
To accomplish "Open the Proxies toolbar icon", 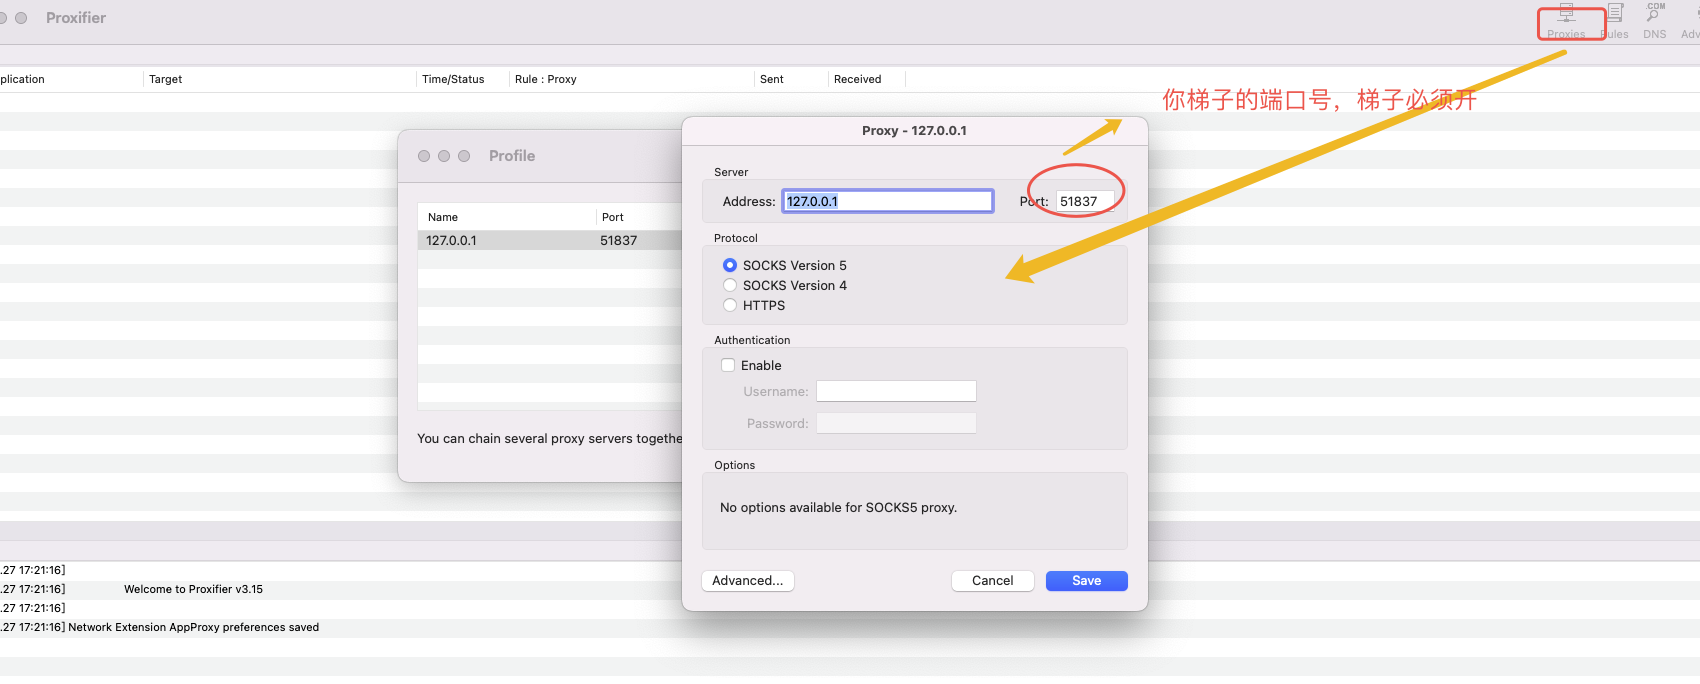I will coord(1566,20).
